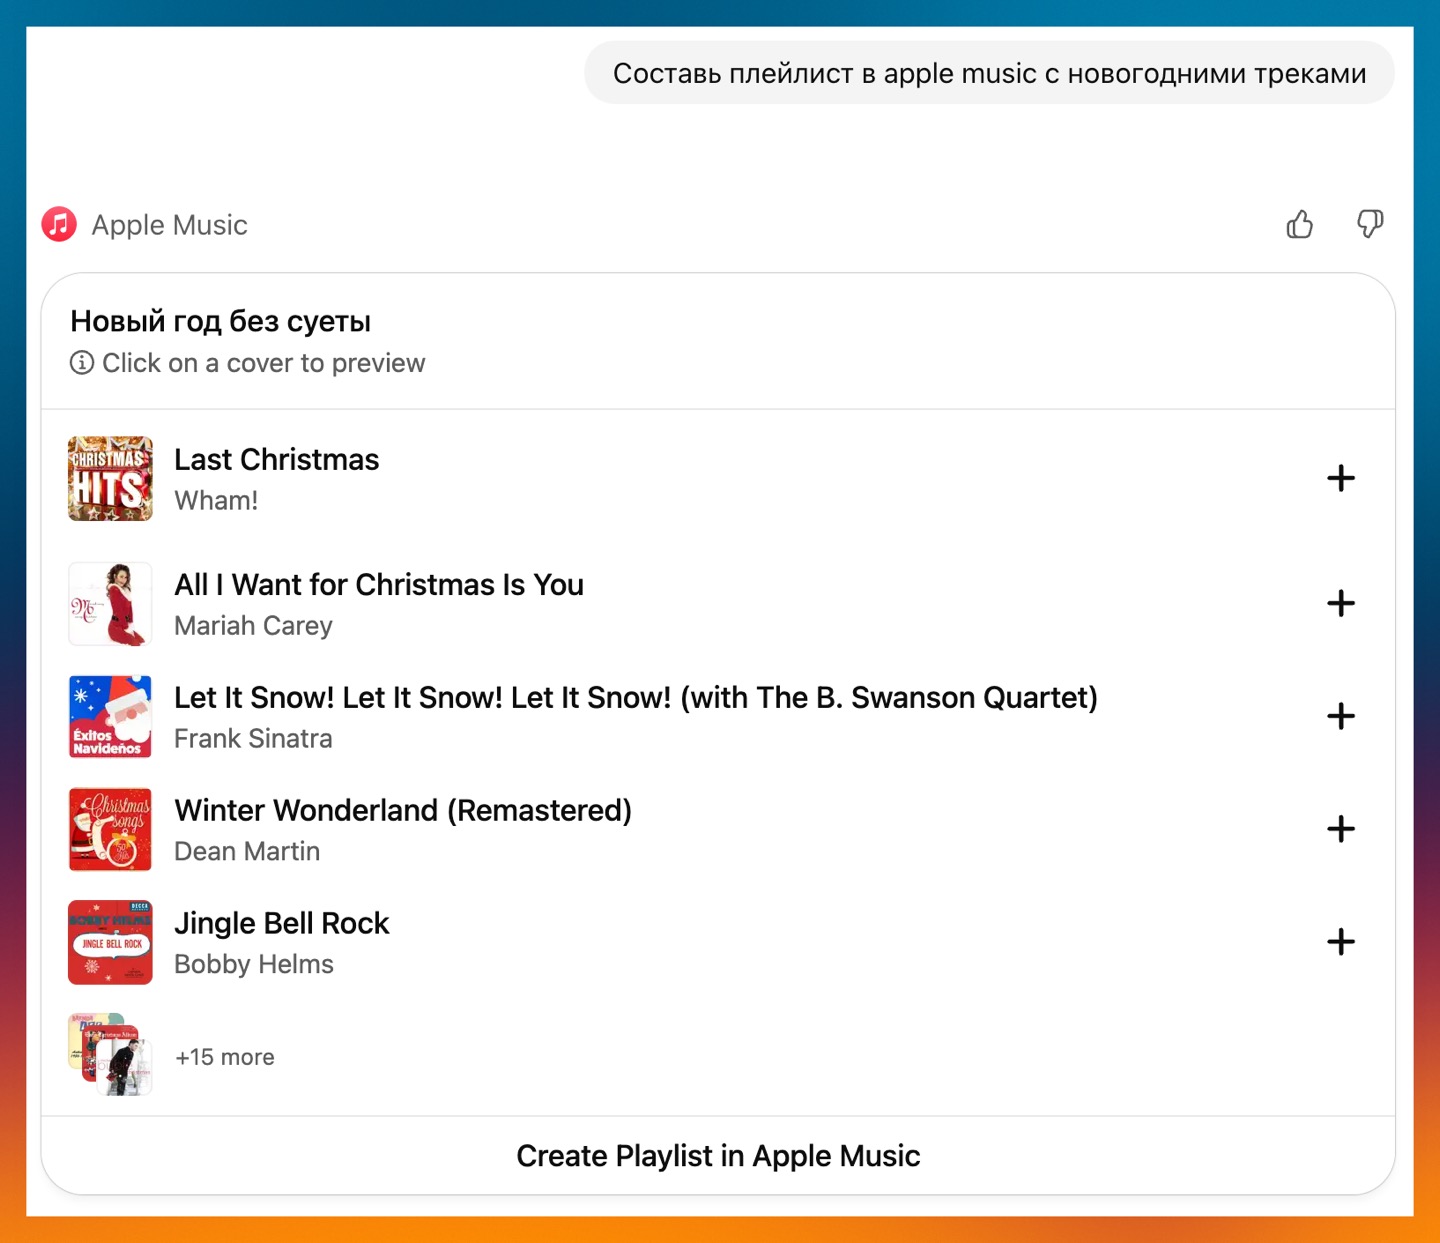Click the playlist title Новый год без суеты

coord(220,321)
